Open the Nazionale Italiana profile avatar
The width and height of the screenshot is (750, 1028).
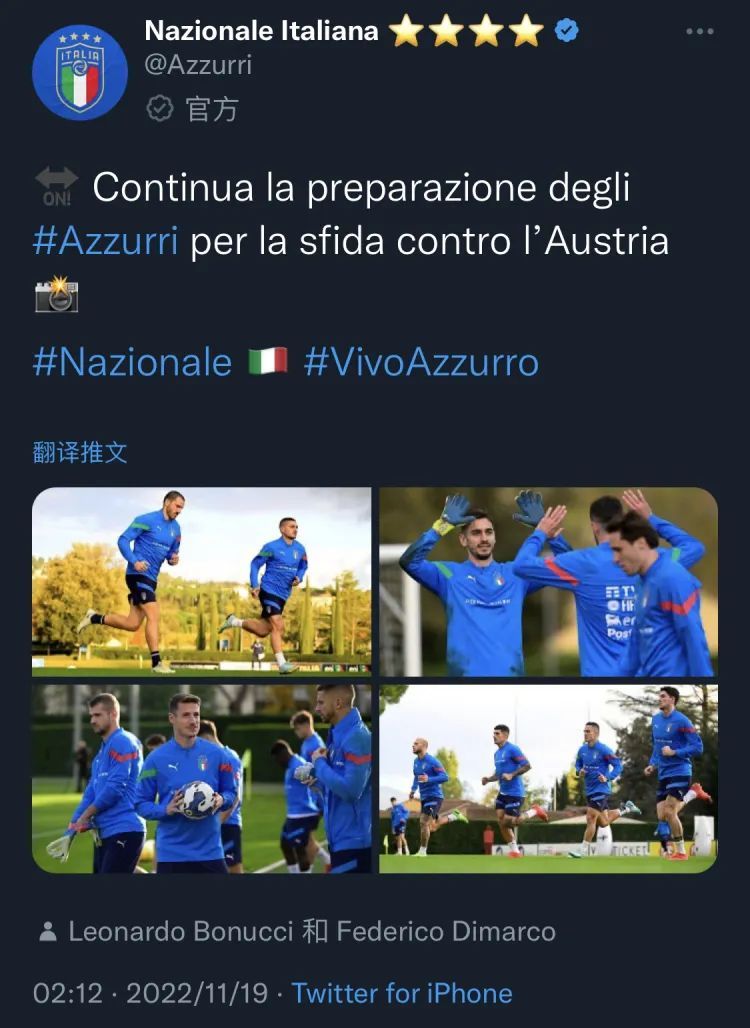pos(80,73)
